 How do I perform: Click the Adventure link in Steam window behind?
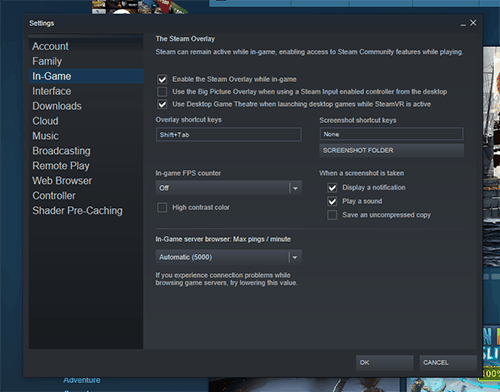[82, 380]
